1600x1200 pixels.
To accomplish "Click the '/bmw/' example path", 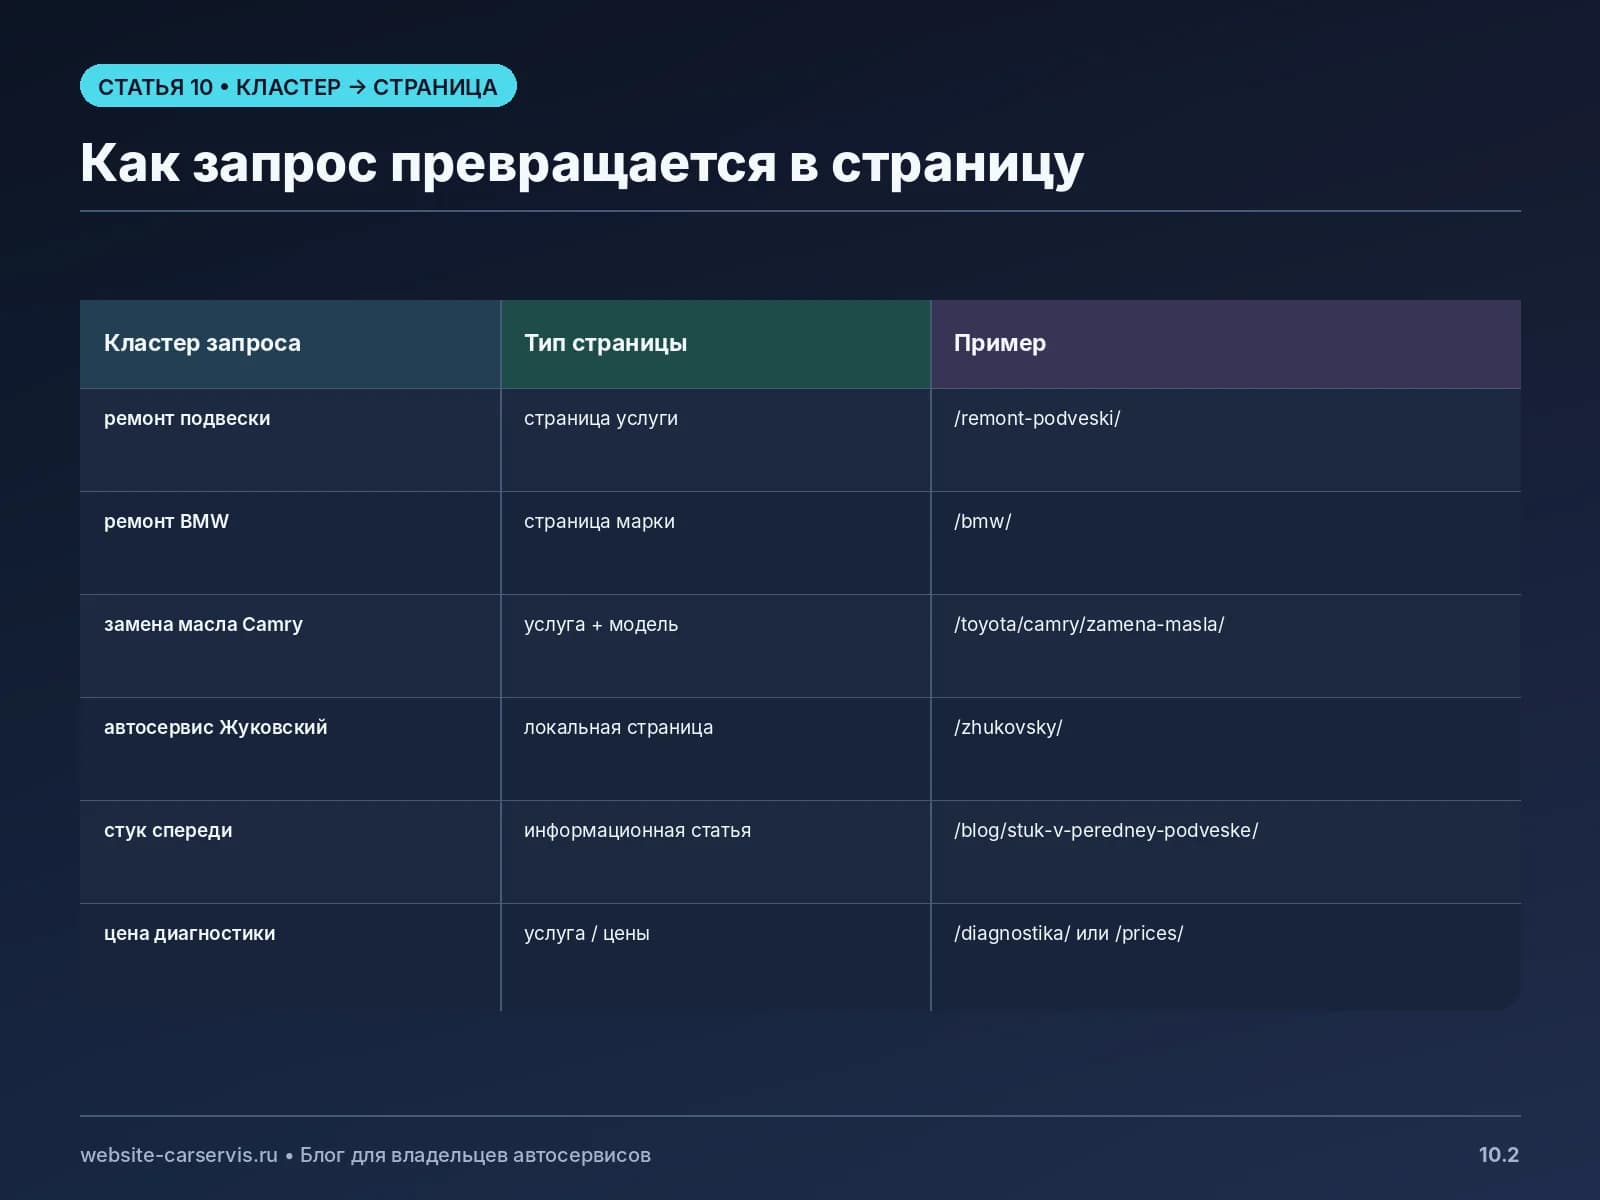I will [983, 521].
